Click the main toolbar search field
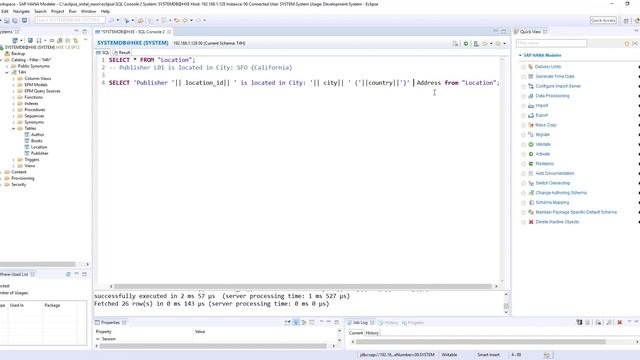 (x=70, y=20)
